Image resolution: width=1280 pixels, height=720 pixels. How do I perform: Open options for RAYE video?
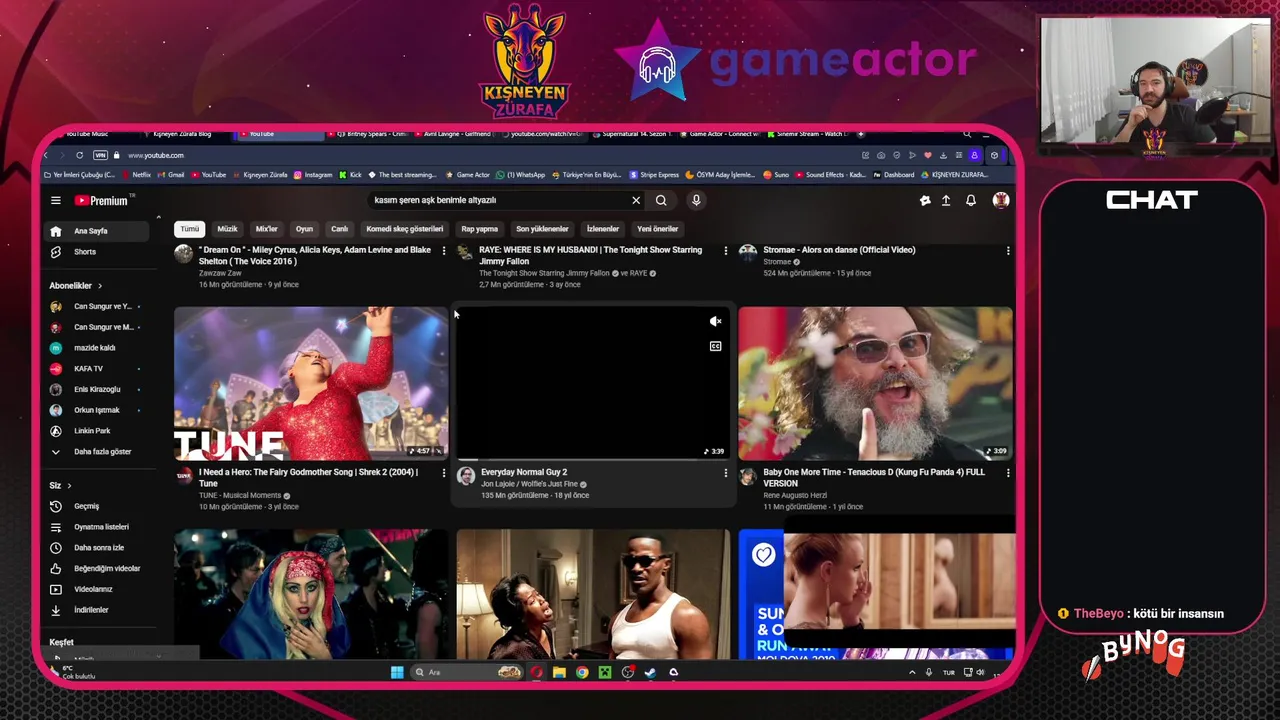click(x=726, y=251)
